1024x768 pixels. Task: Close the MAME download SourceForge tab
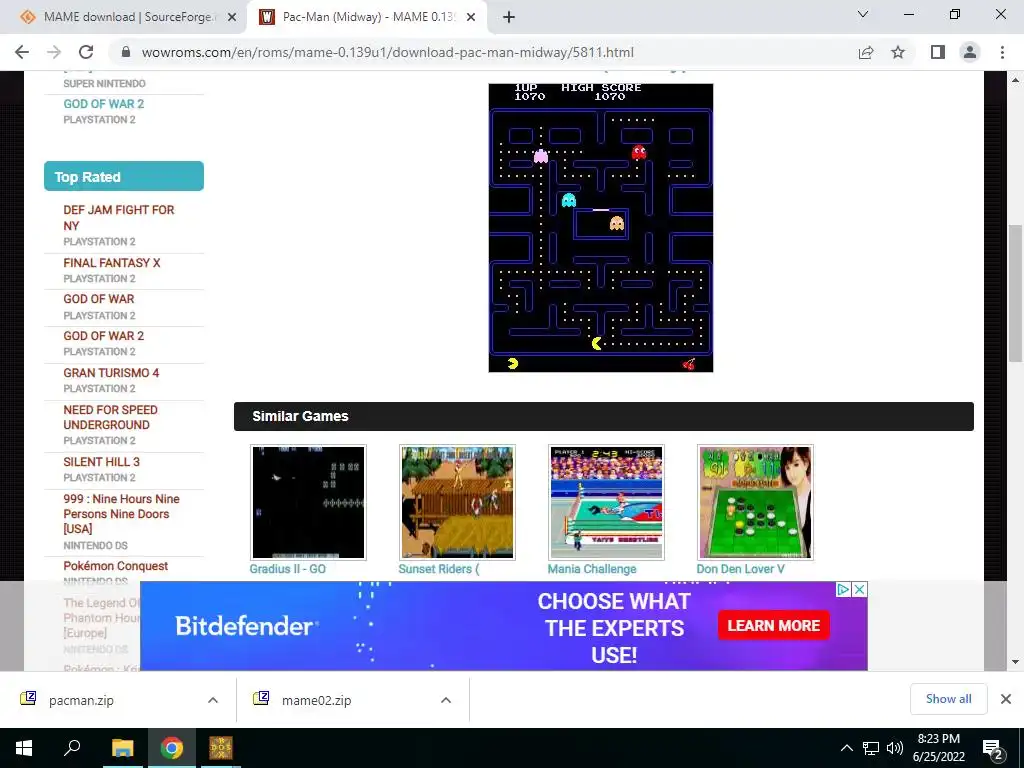[232, 18]
